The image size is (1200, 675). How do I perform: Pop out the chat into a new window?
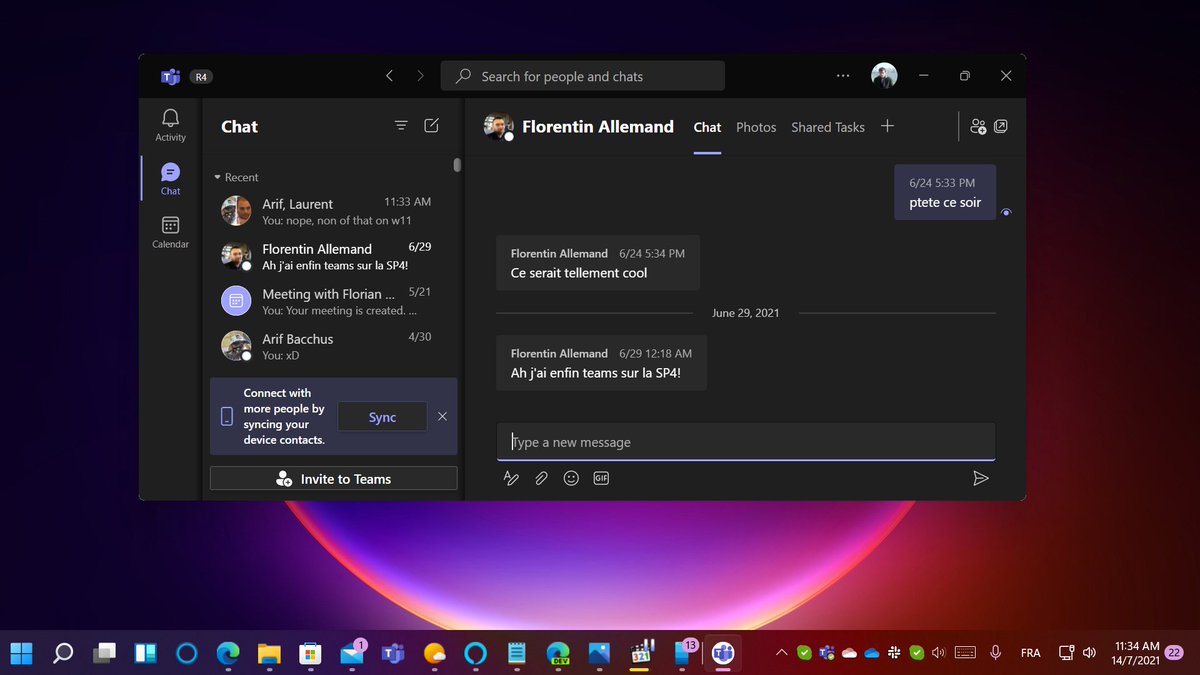coord(1001,127)
